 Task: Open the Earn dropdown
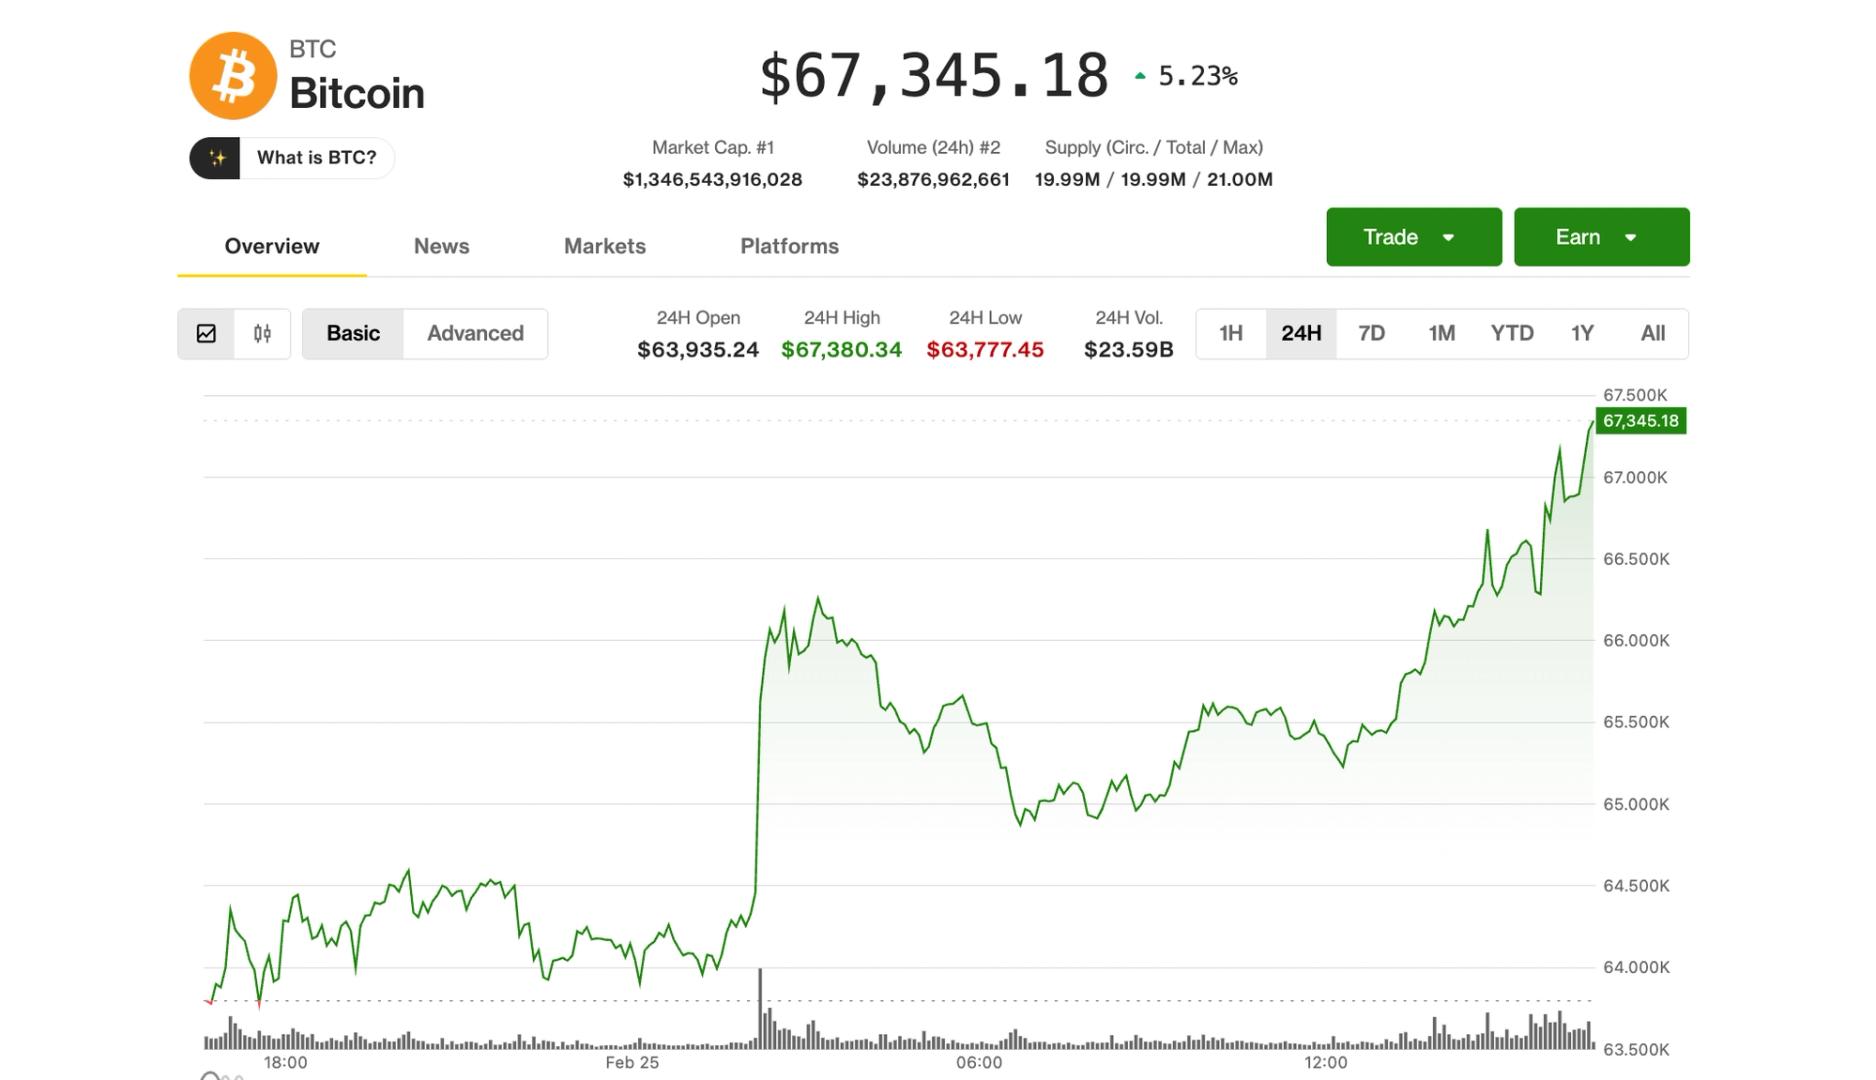pos(1600,237)
